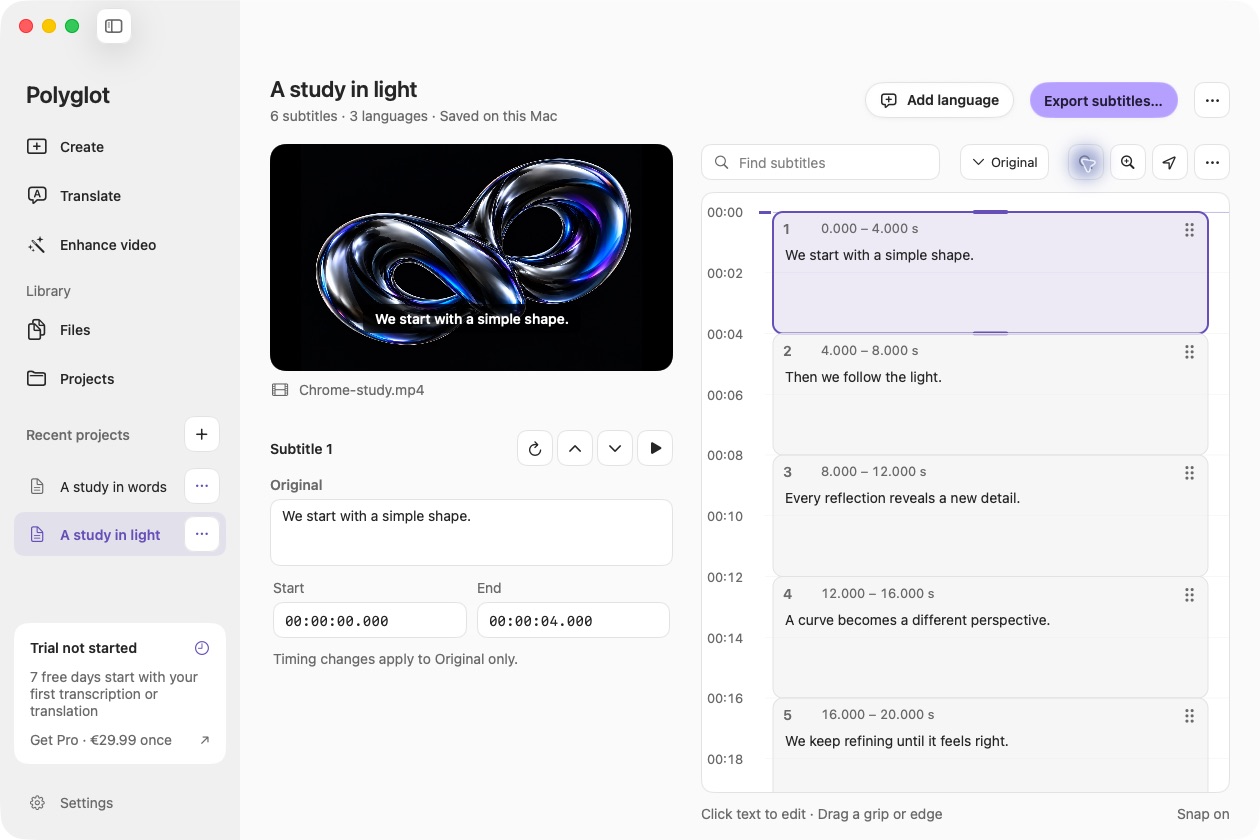Click Chrome-study.mp4 file name
Viewport: 1260px width, 840px height.
[x=361, y=390]
